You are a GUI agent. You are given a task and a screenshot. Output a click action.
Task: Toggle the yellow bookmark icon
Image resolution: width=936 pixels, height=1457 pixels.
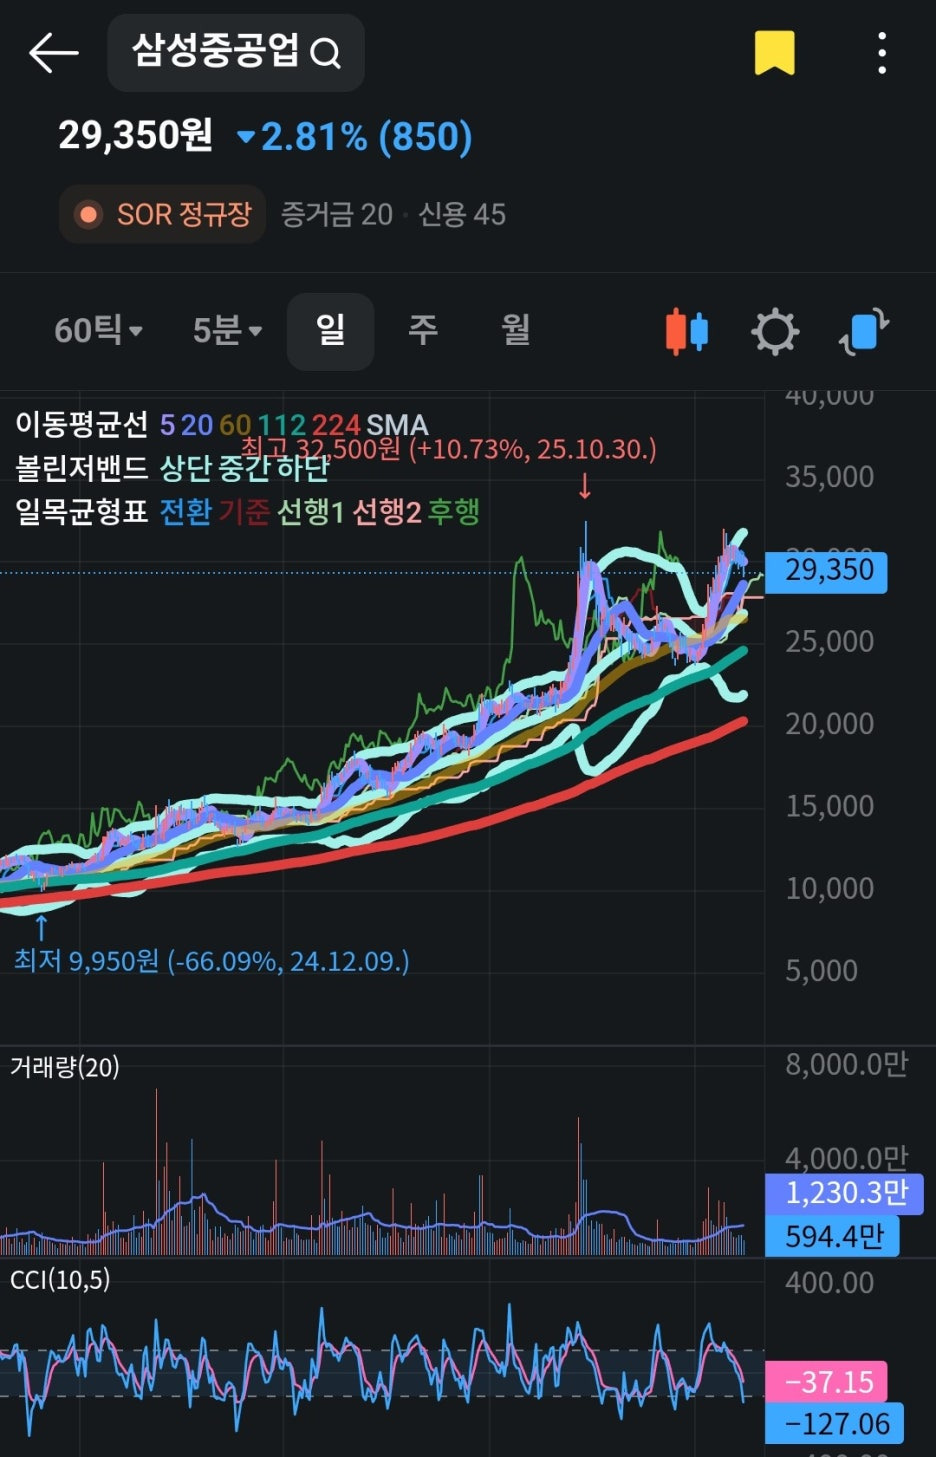[x=774, y=53]
